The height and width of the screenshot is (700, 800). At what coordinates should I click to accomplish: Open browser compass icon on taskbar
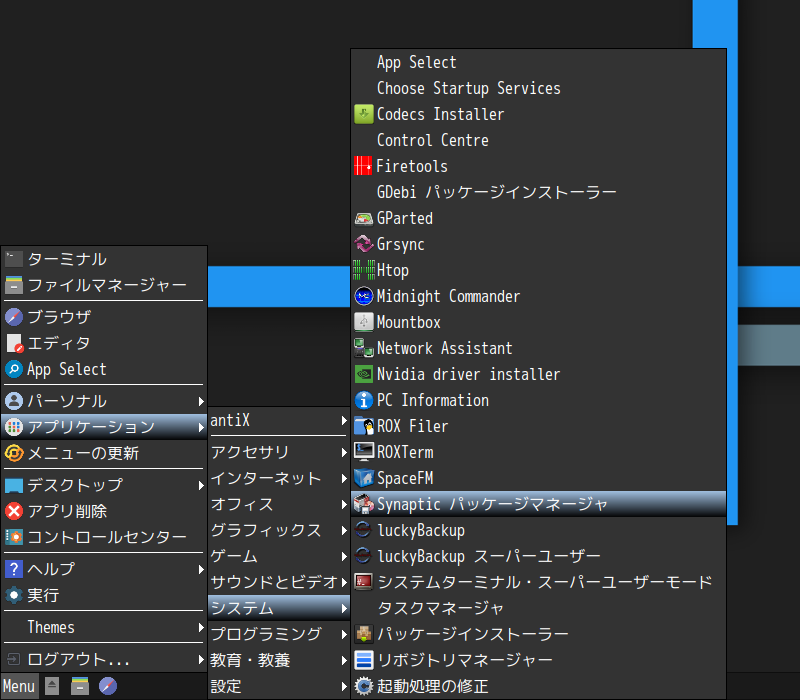click(108, 686)
